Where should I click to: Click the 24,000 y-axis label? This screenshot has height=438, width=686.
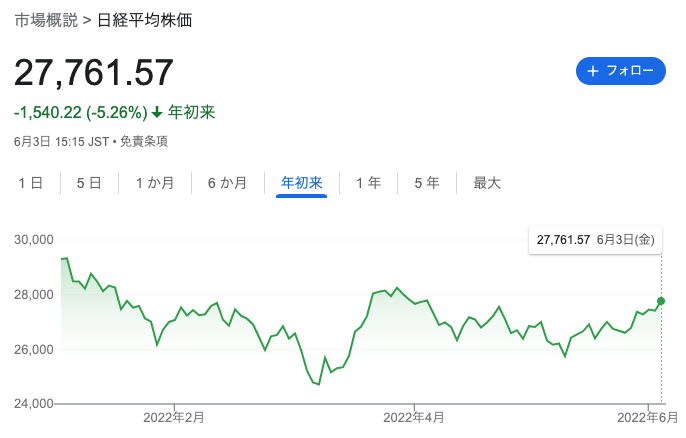point(34,403)
